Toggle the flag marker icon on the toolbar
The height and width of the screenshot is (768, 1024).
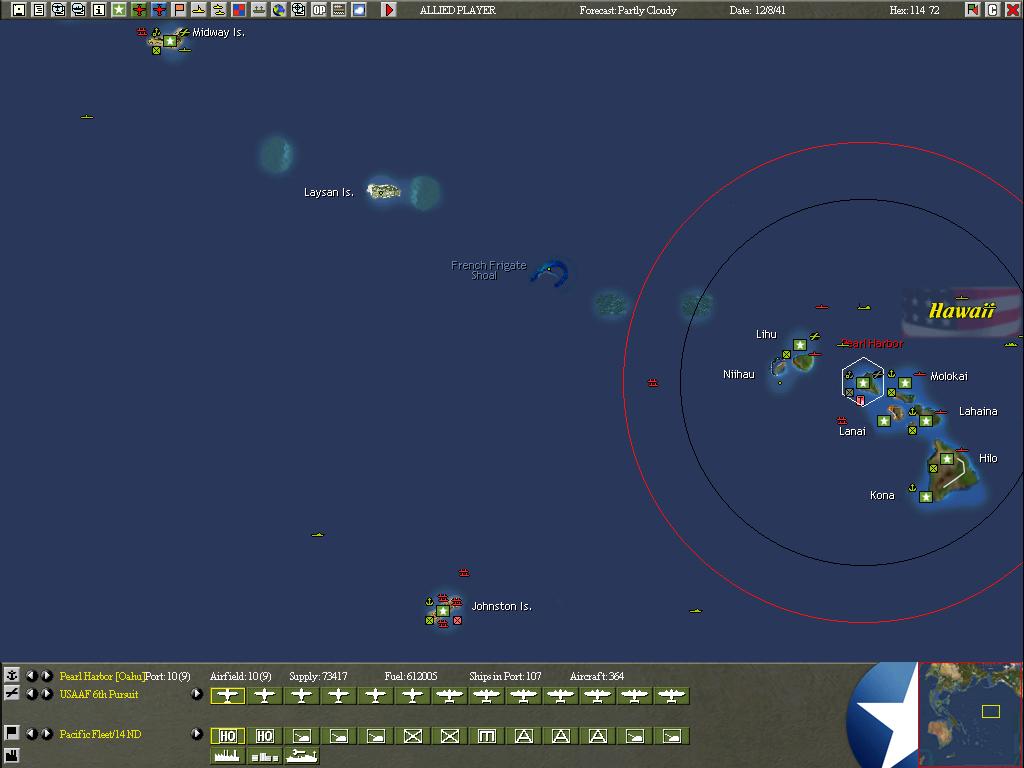pos(178,9)
